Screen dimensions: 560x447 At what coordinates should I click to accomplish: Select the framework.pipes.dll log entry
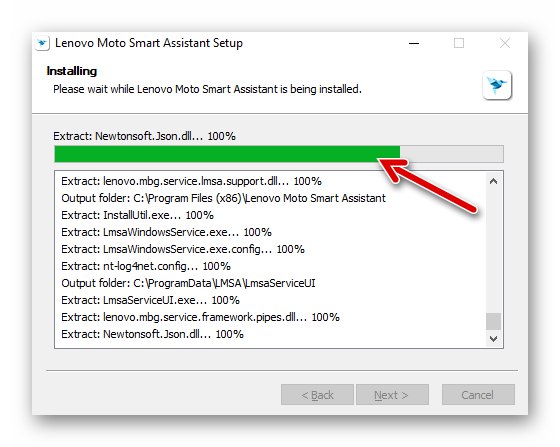200,317
